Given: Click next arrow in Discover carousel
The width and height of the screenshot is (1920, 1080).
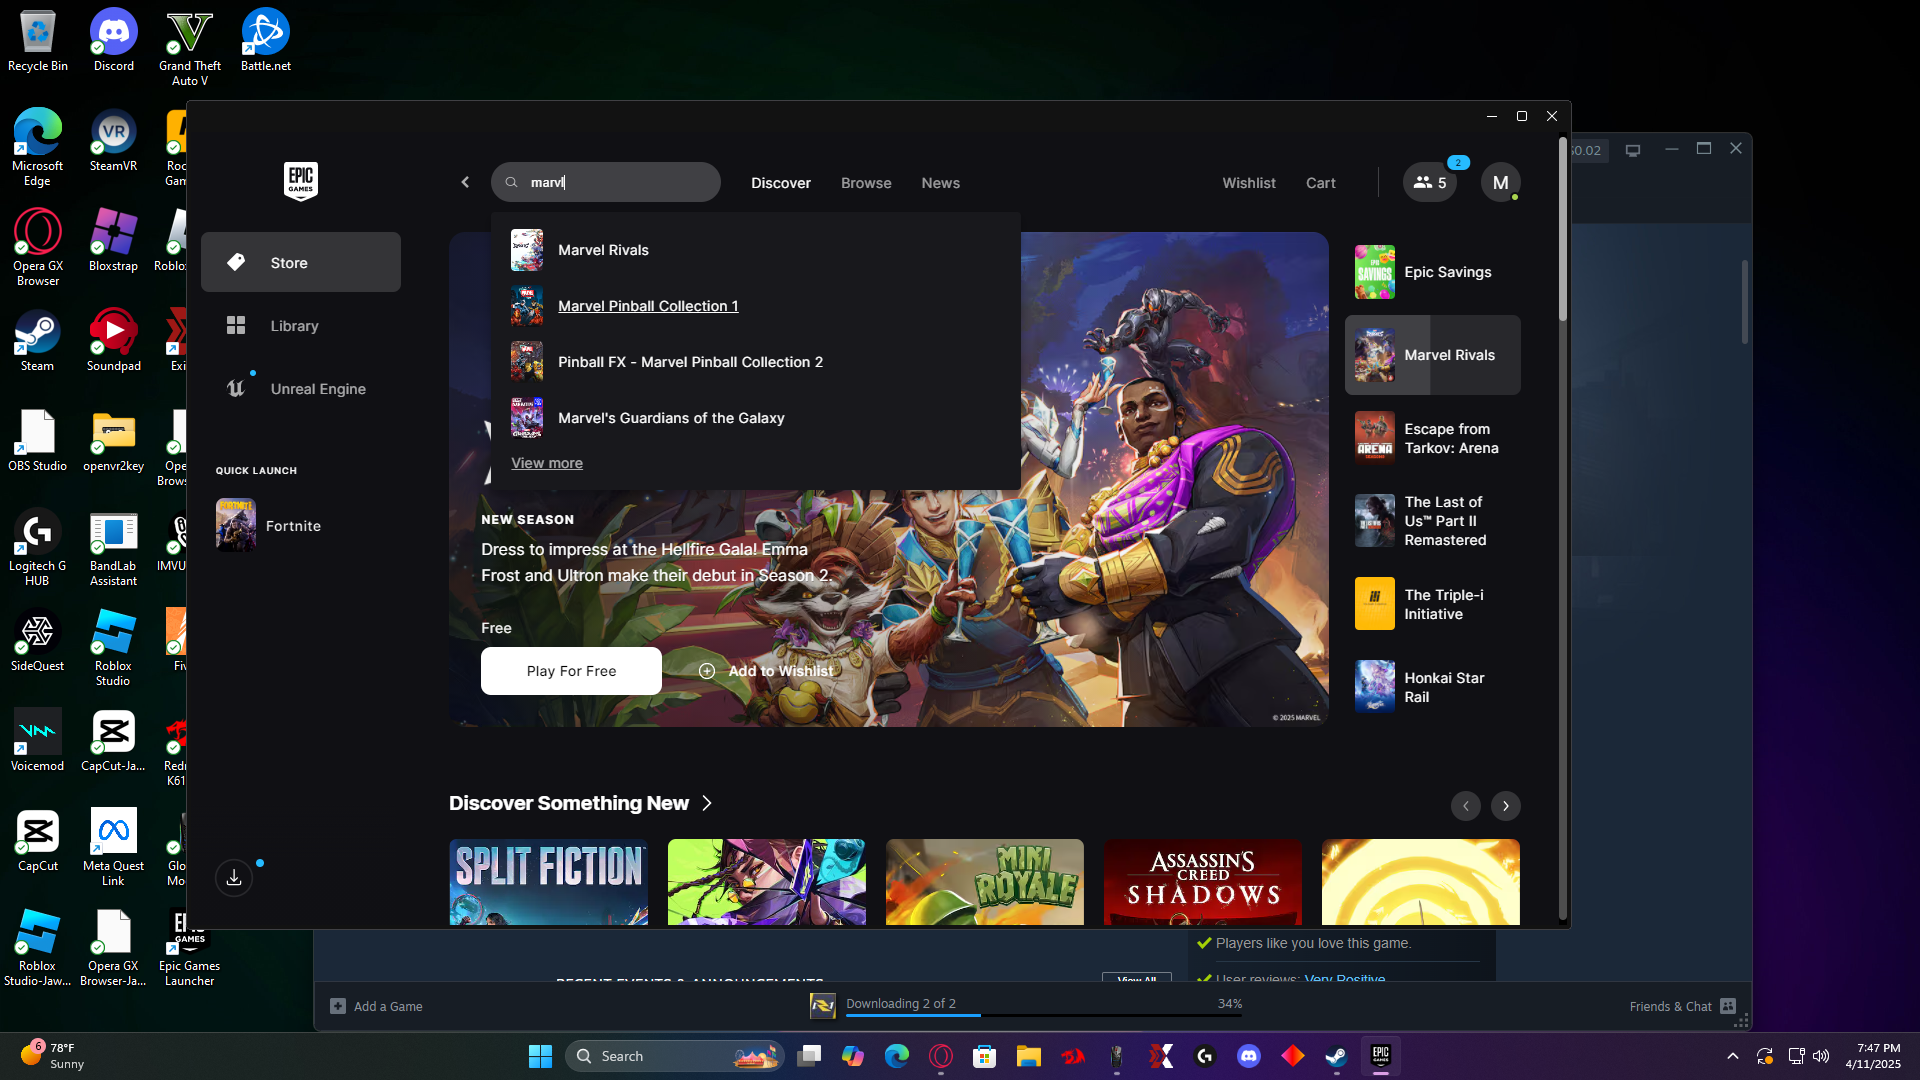Looking at the screenshot, I should click(x=1506, y=806).
